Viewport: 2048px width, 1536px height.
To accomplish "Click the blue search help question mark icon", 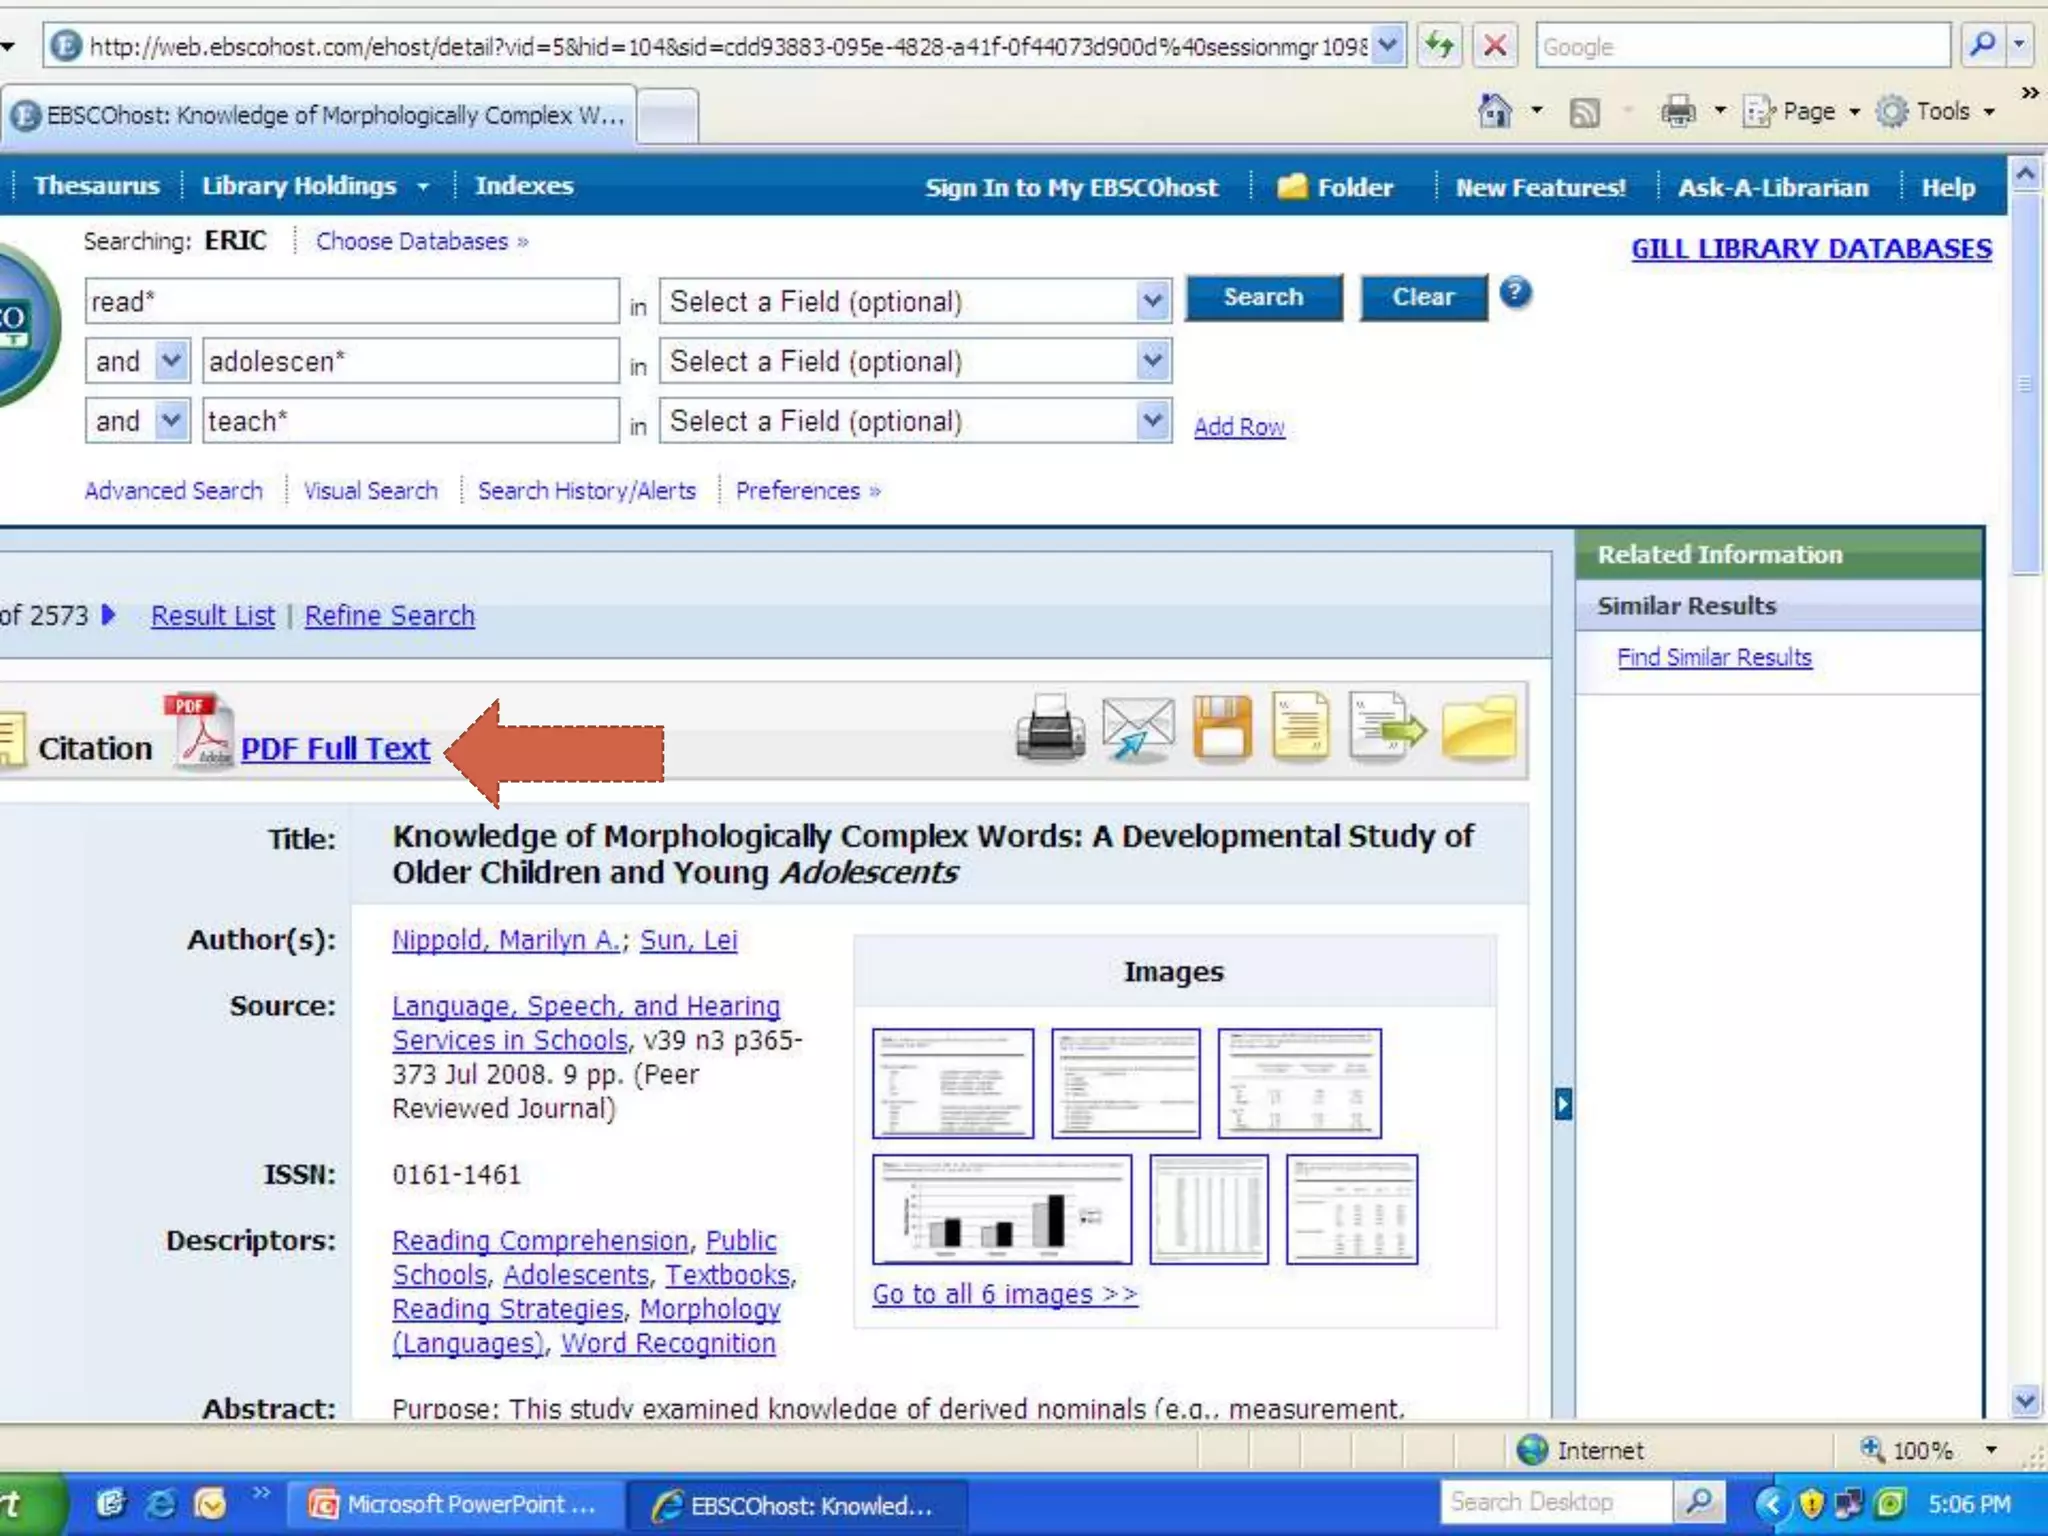I will tap(1515, 293).
